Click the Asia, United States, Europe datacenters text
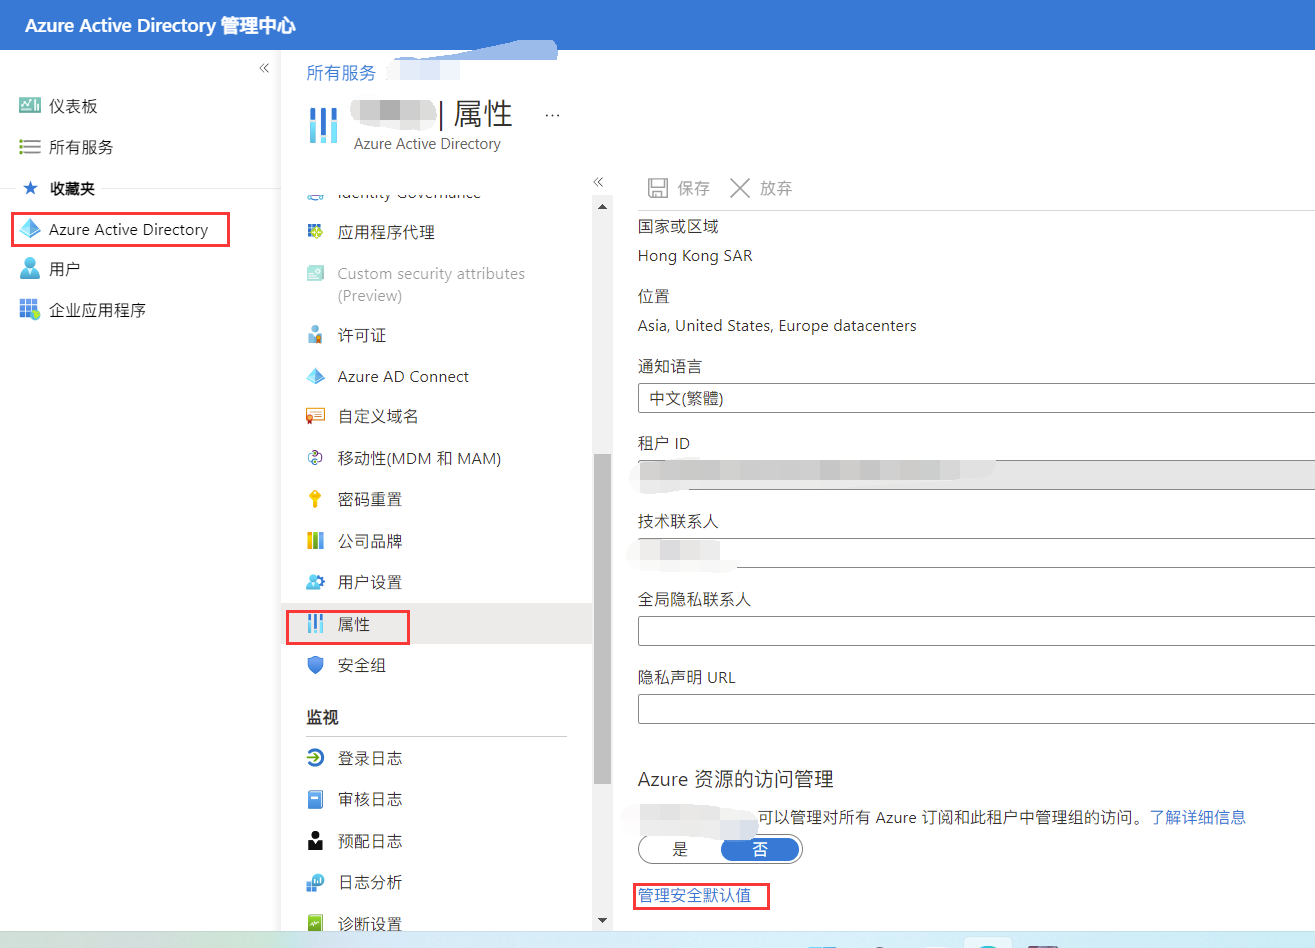The height and width of the screenshot is (948, 1315). (x=777, y=326)
